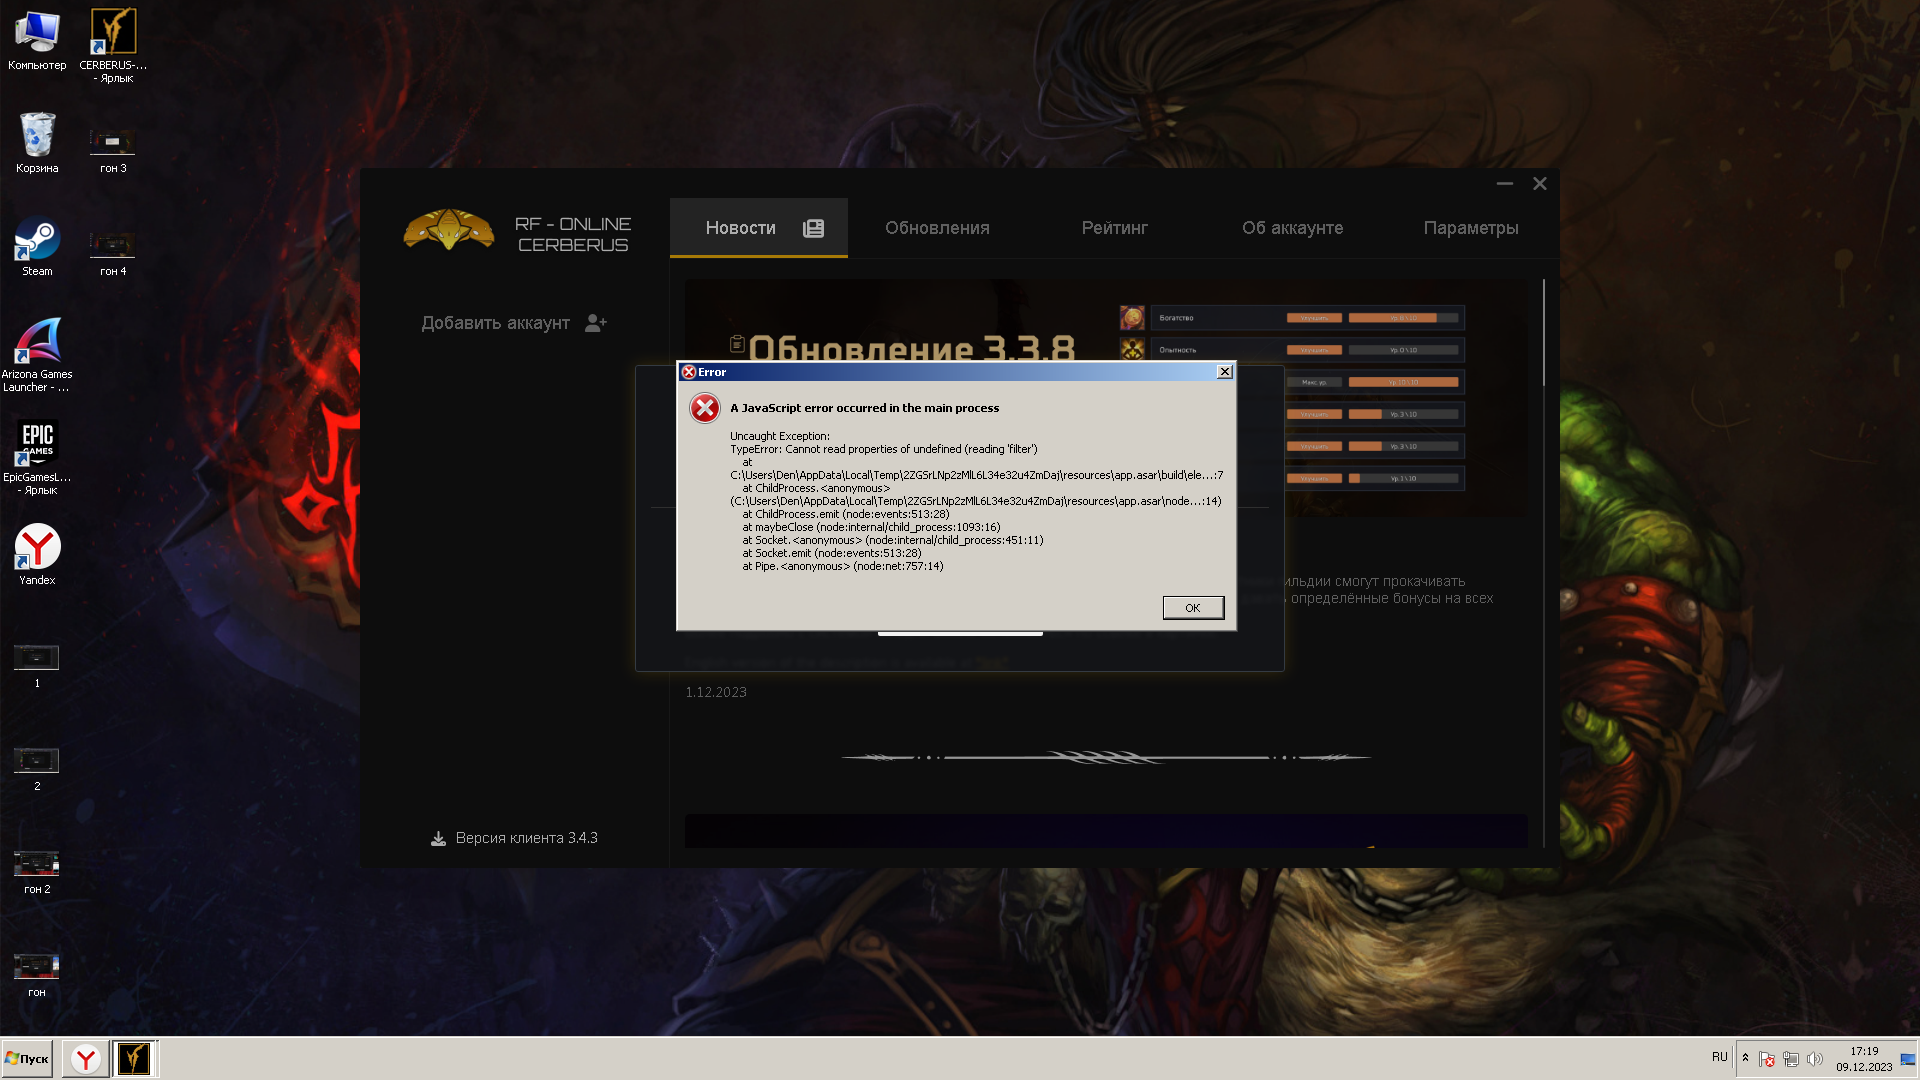Viewport: 1920px width, 1080px height.
Task: Click the download icon beside Версия клиента
Action: (438, 838)
